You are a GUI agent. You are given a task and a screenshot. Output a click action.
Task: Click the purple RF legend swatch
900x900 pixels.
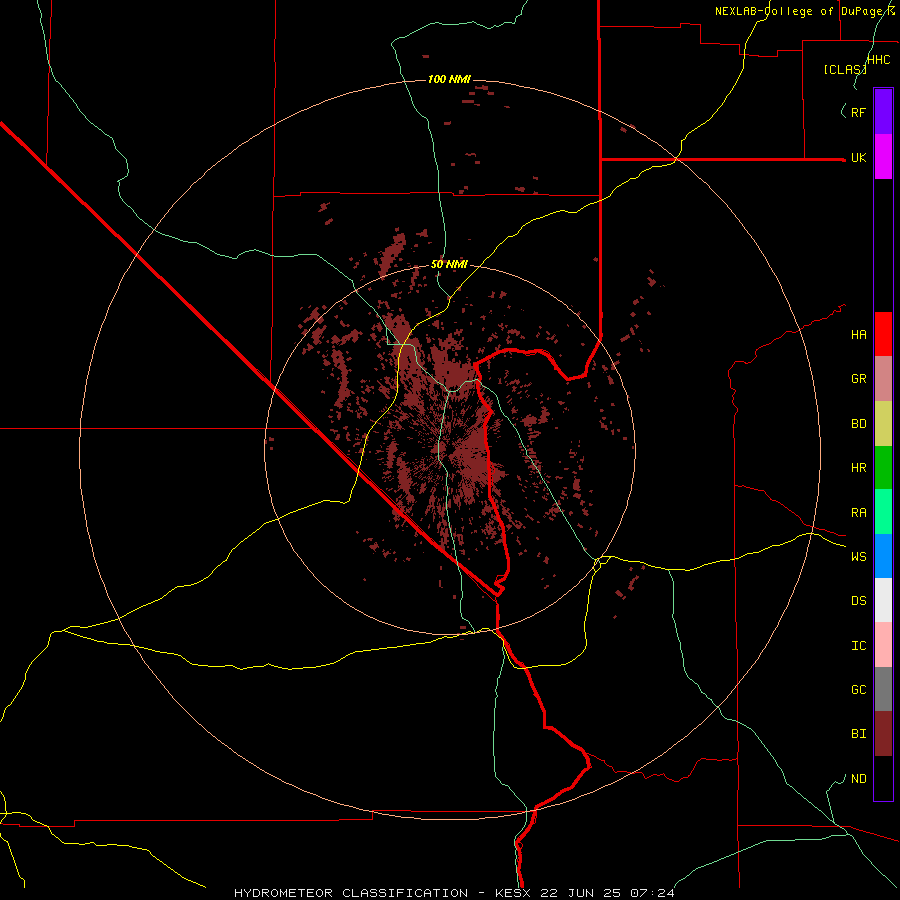(883, 112)
